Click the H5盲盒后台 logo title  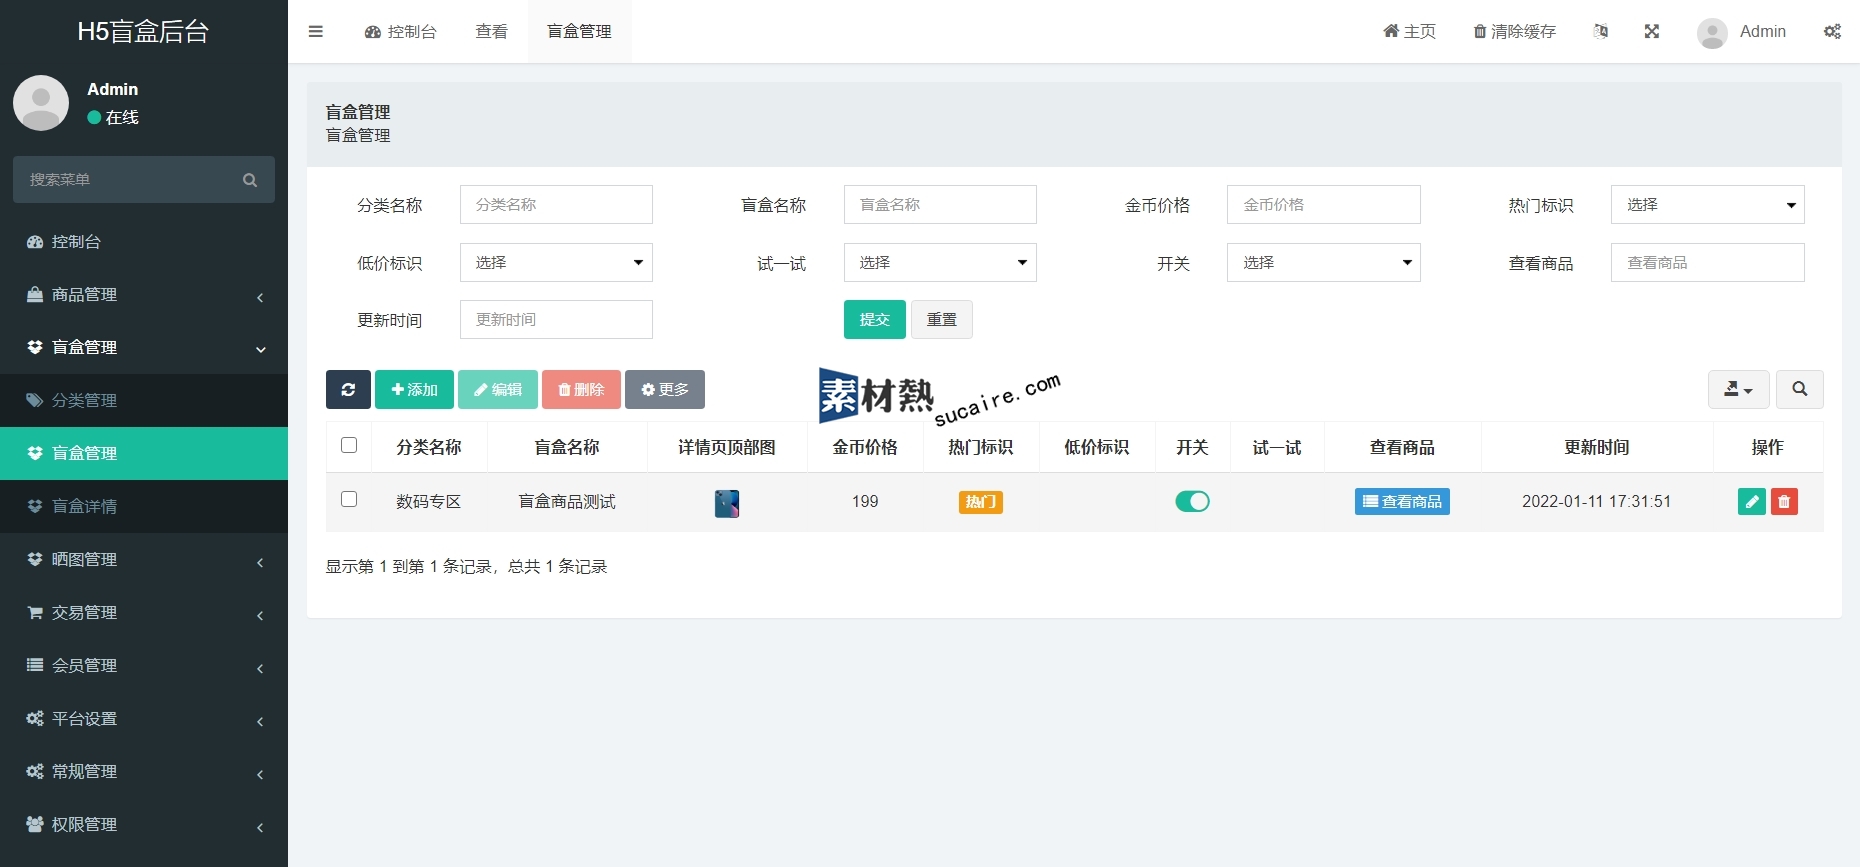(x=143, y=31)
